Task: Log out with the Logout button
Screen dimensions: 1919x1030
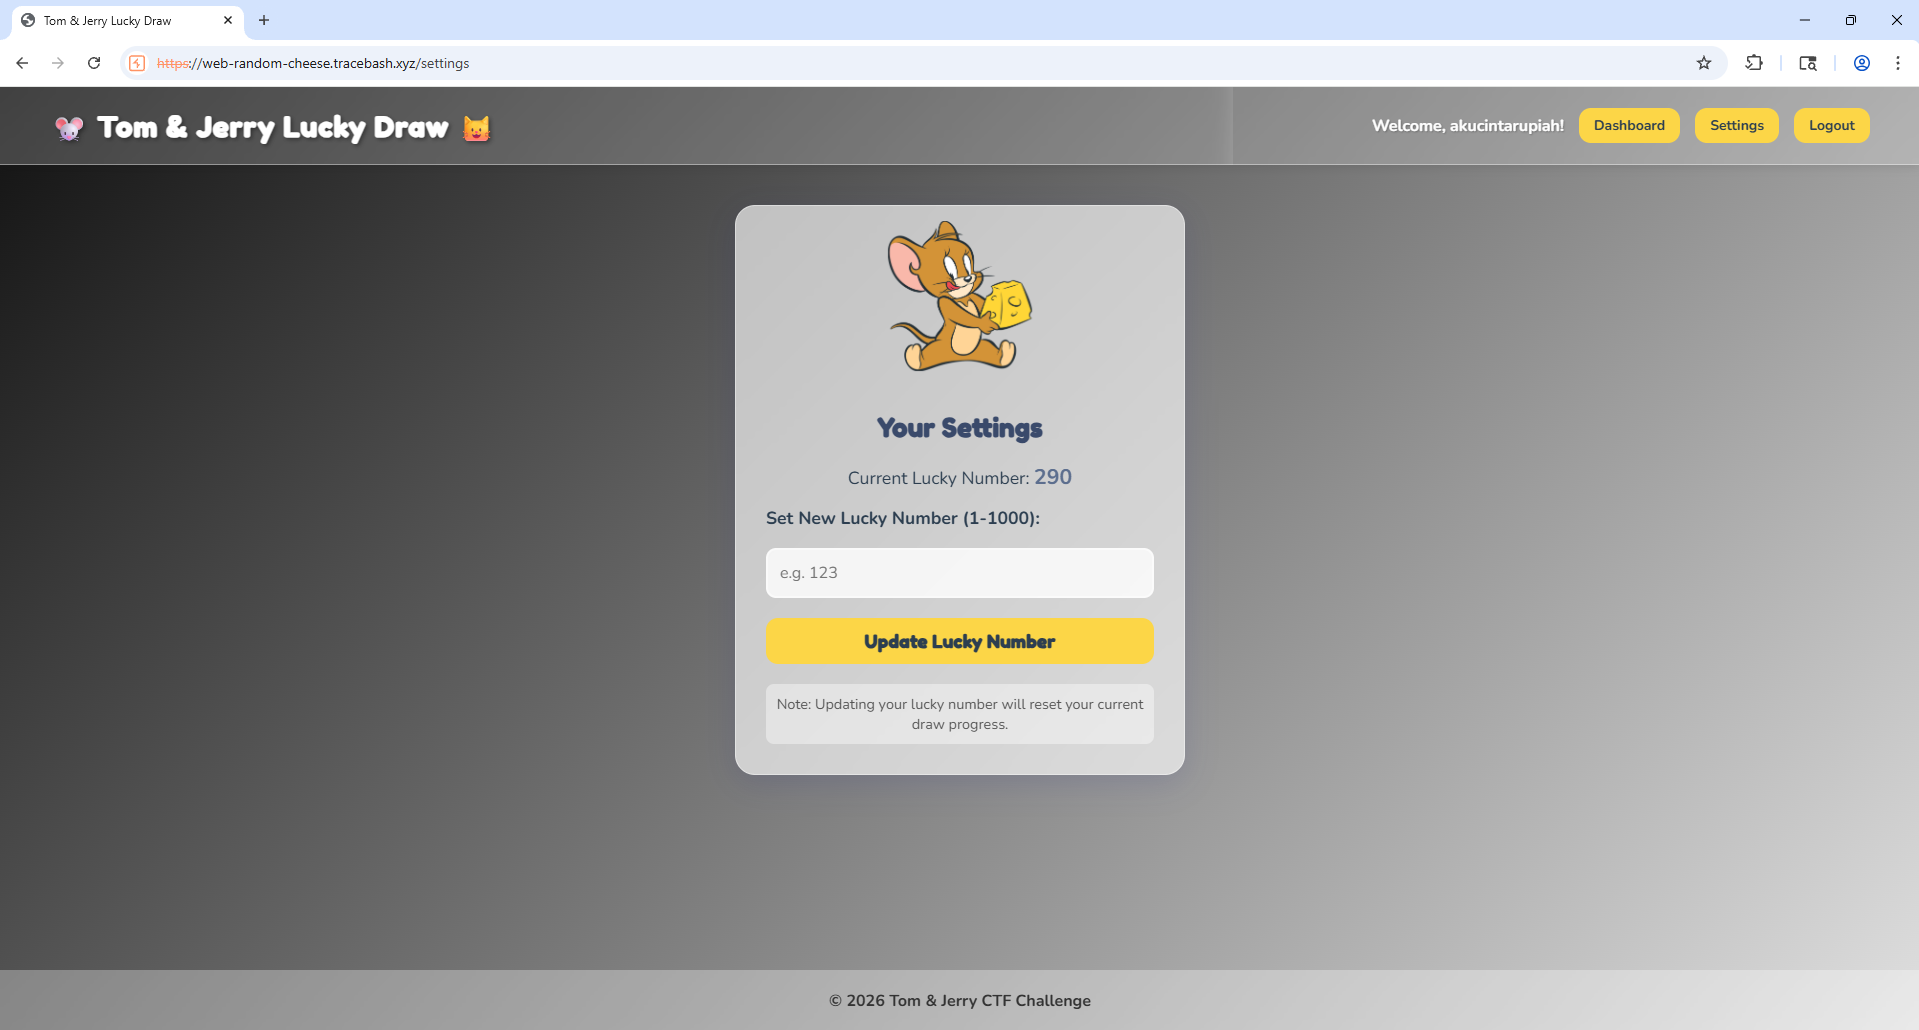Action: pos(1831,125)
